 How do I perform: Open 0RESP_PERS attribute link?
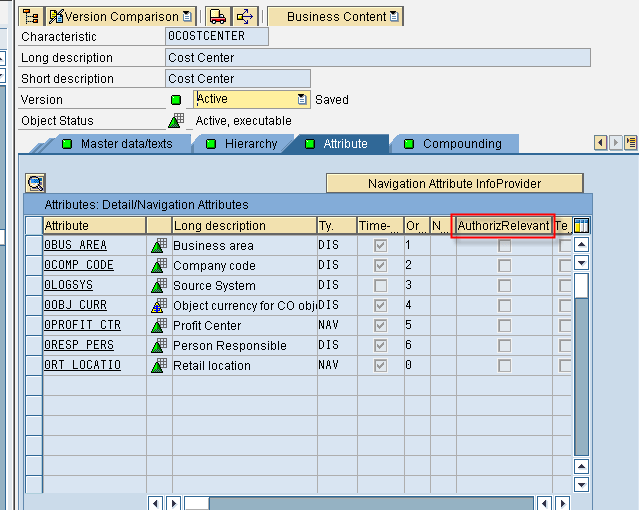[x=79, y=345]
